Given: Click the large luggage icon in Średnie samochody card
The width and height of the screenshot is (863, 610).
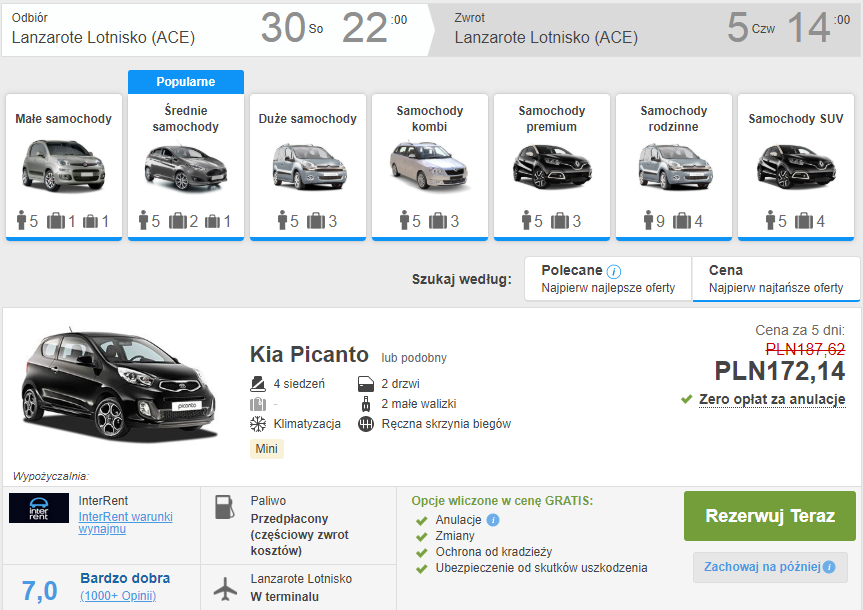Looking at the screenshot, I should pos(178,221).
